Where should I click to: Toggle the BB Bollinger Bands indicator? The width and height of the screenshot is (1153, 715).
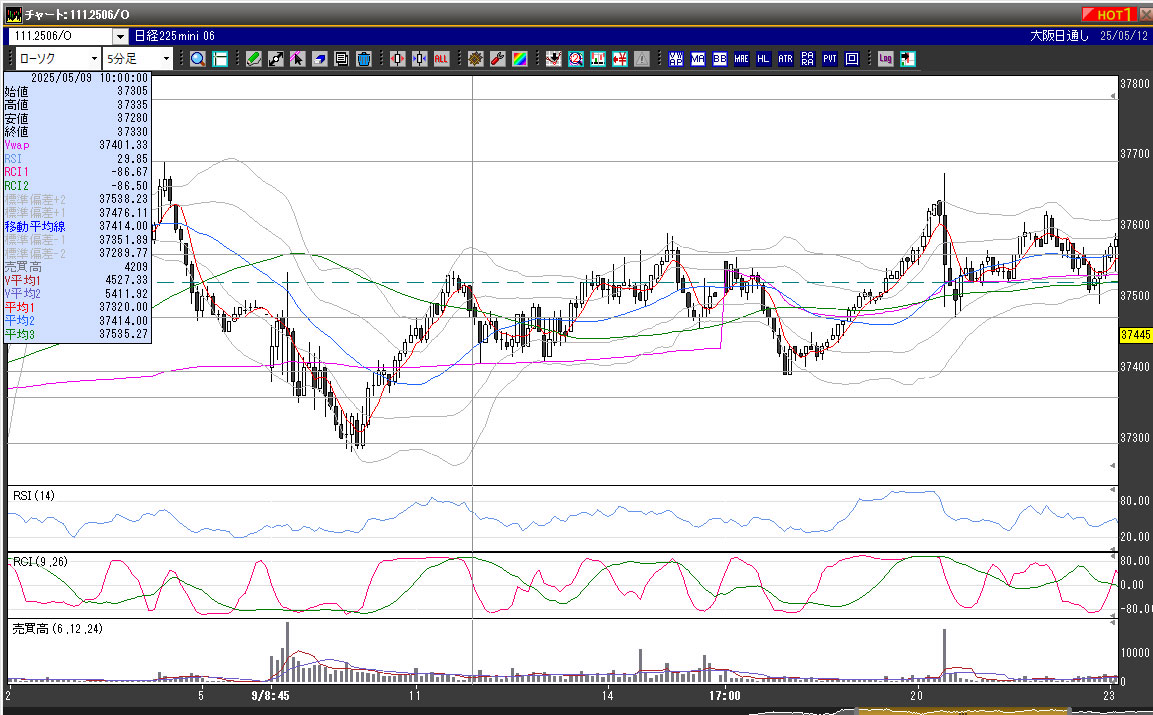(720, 59)
